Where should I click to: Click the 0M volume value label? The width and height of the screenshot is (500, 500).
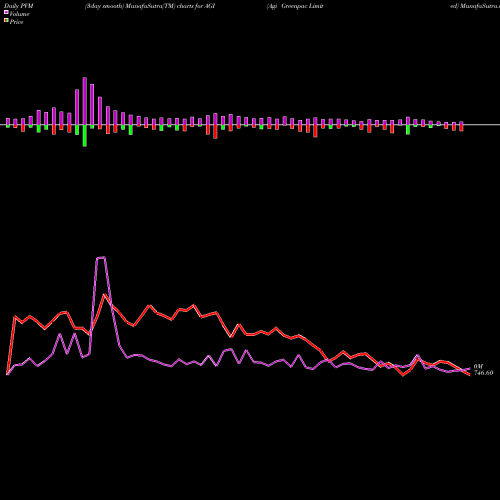(x=478, y=366)
